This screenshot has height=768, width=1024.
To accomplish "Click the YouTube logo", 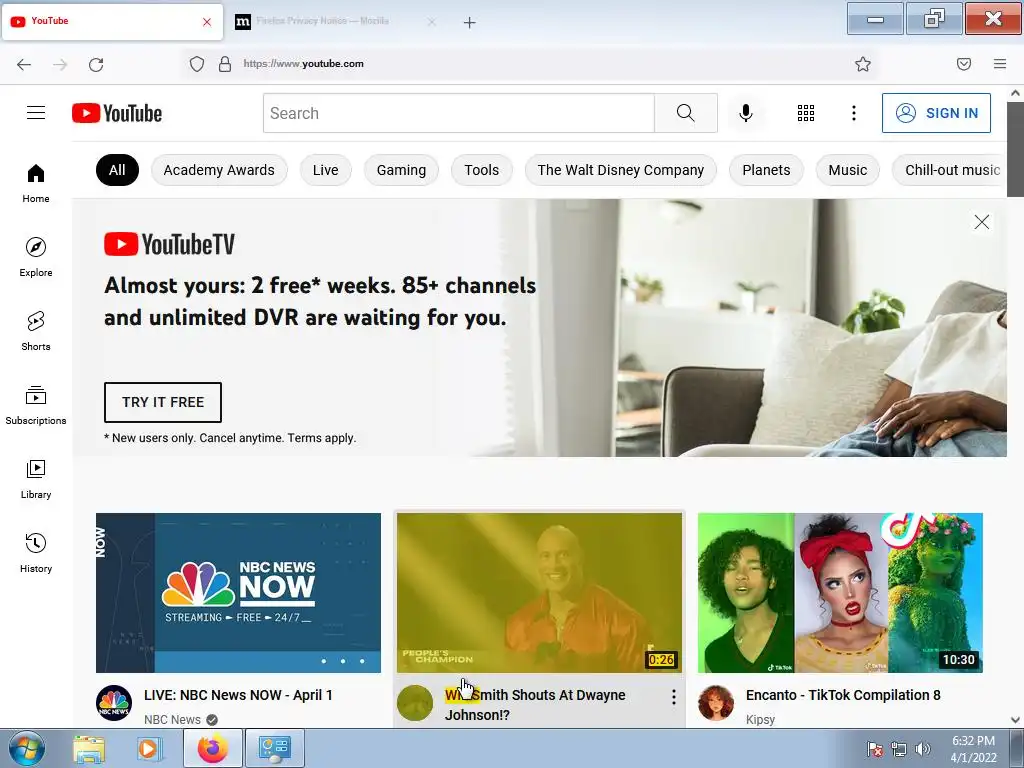I will point(117,113).
